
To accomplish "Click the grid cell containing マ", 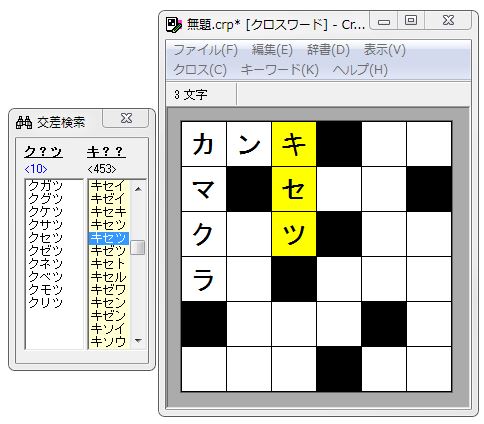I will [204, 189].
